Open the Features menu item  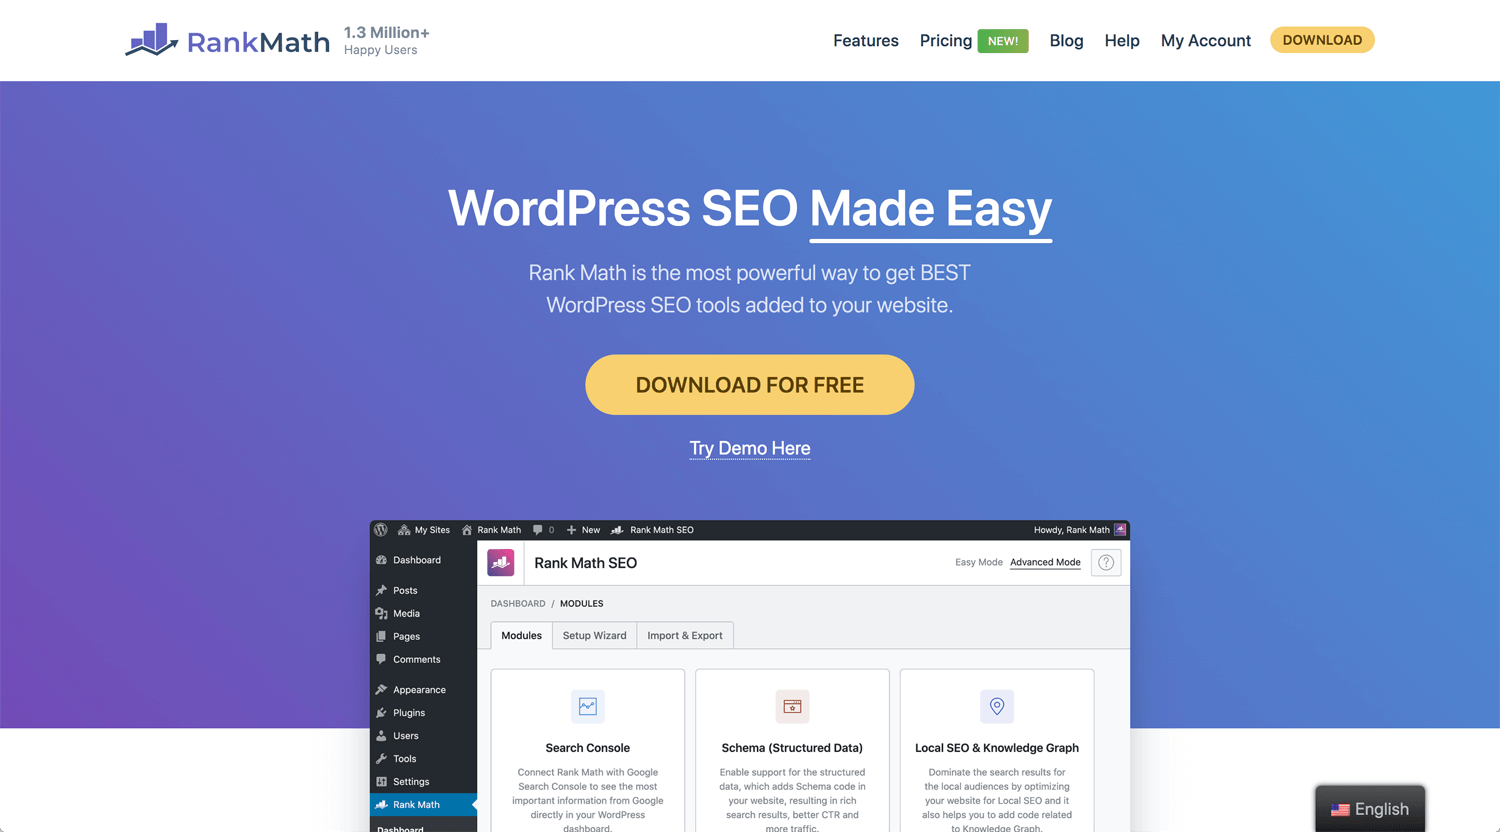pos(866,40)
